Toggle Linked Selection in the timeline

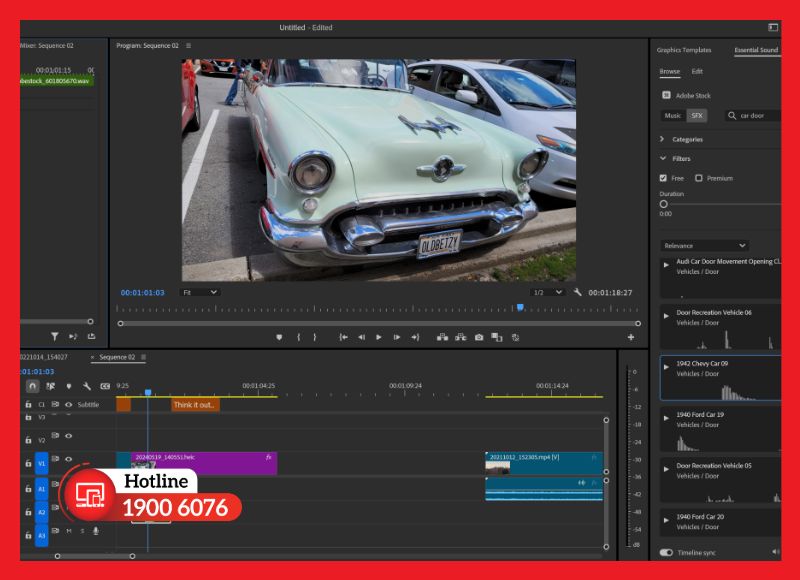pyautogui.click(x=51, y=386)
